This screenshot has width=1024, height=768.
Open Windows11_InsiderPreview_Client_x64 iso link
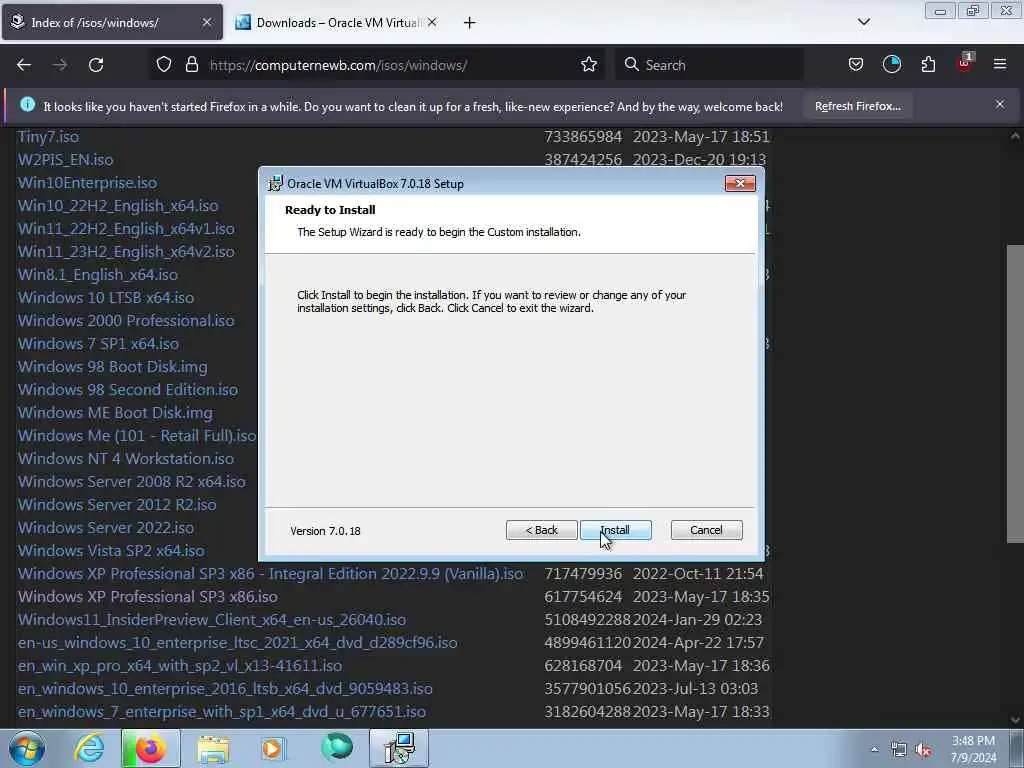point(212,620)
